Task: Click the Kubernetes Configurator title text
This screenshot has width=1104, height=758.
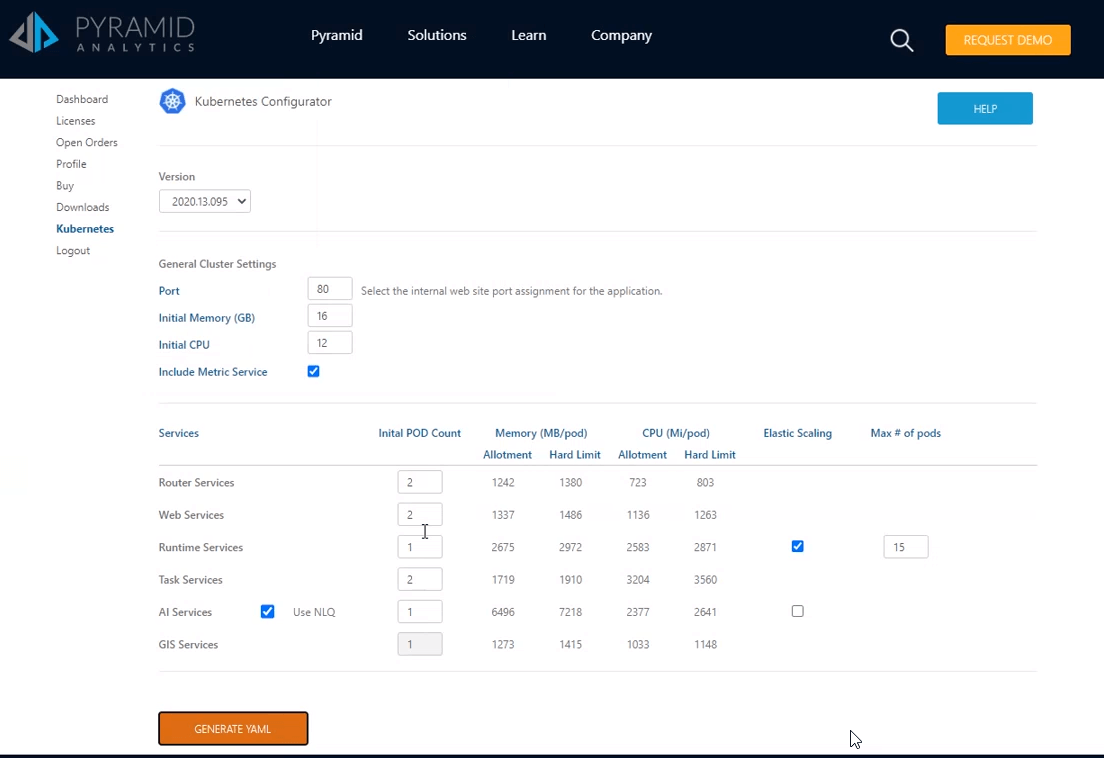Action: click(263, 101)
